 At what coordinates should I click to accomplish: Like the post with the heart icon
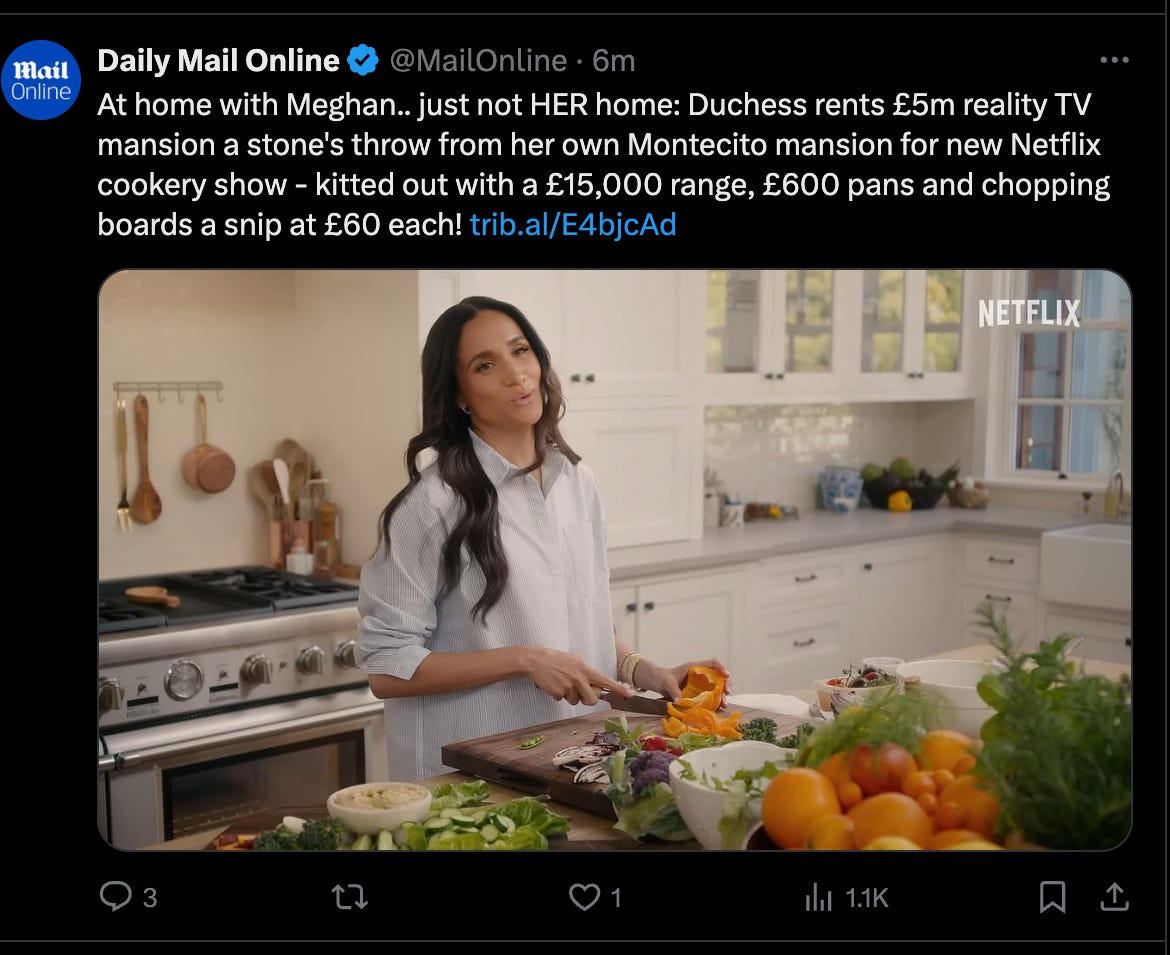(584, 897)
